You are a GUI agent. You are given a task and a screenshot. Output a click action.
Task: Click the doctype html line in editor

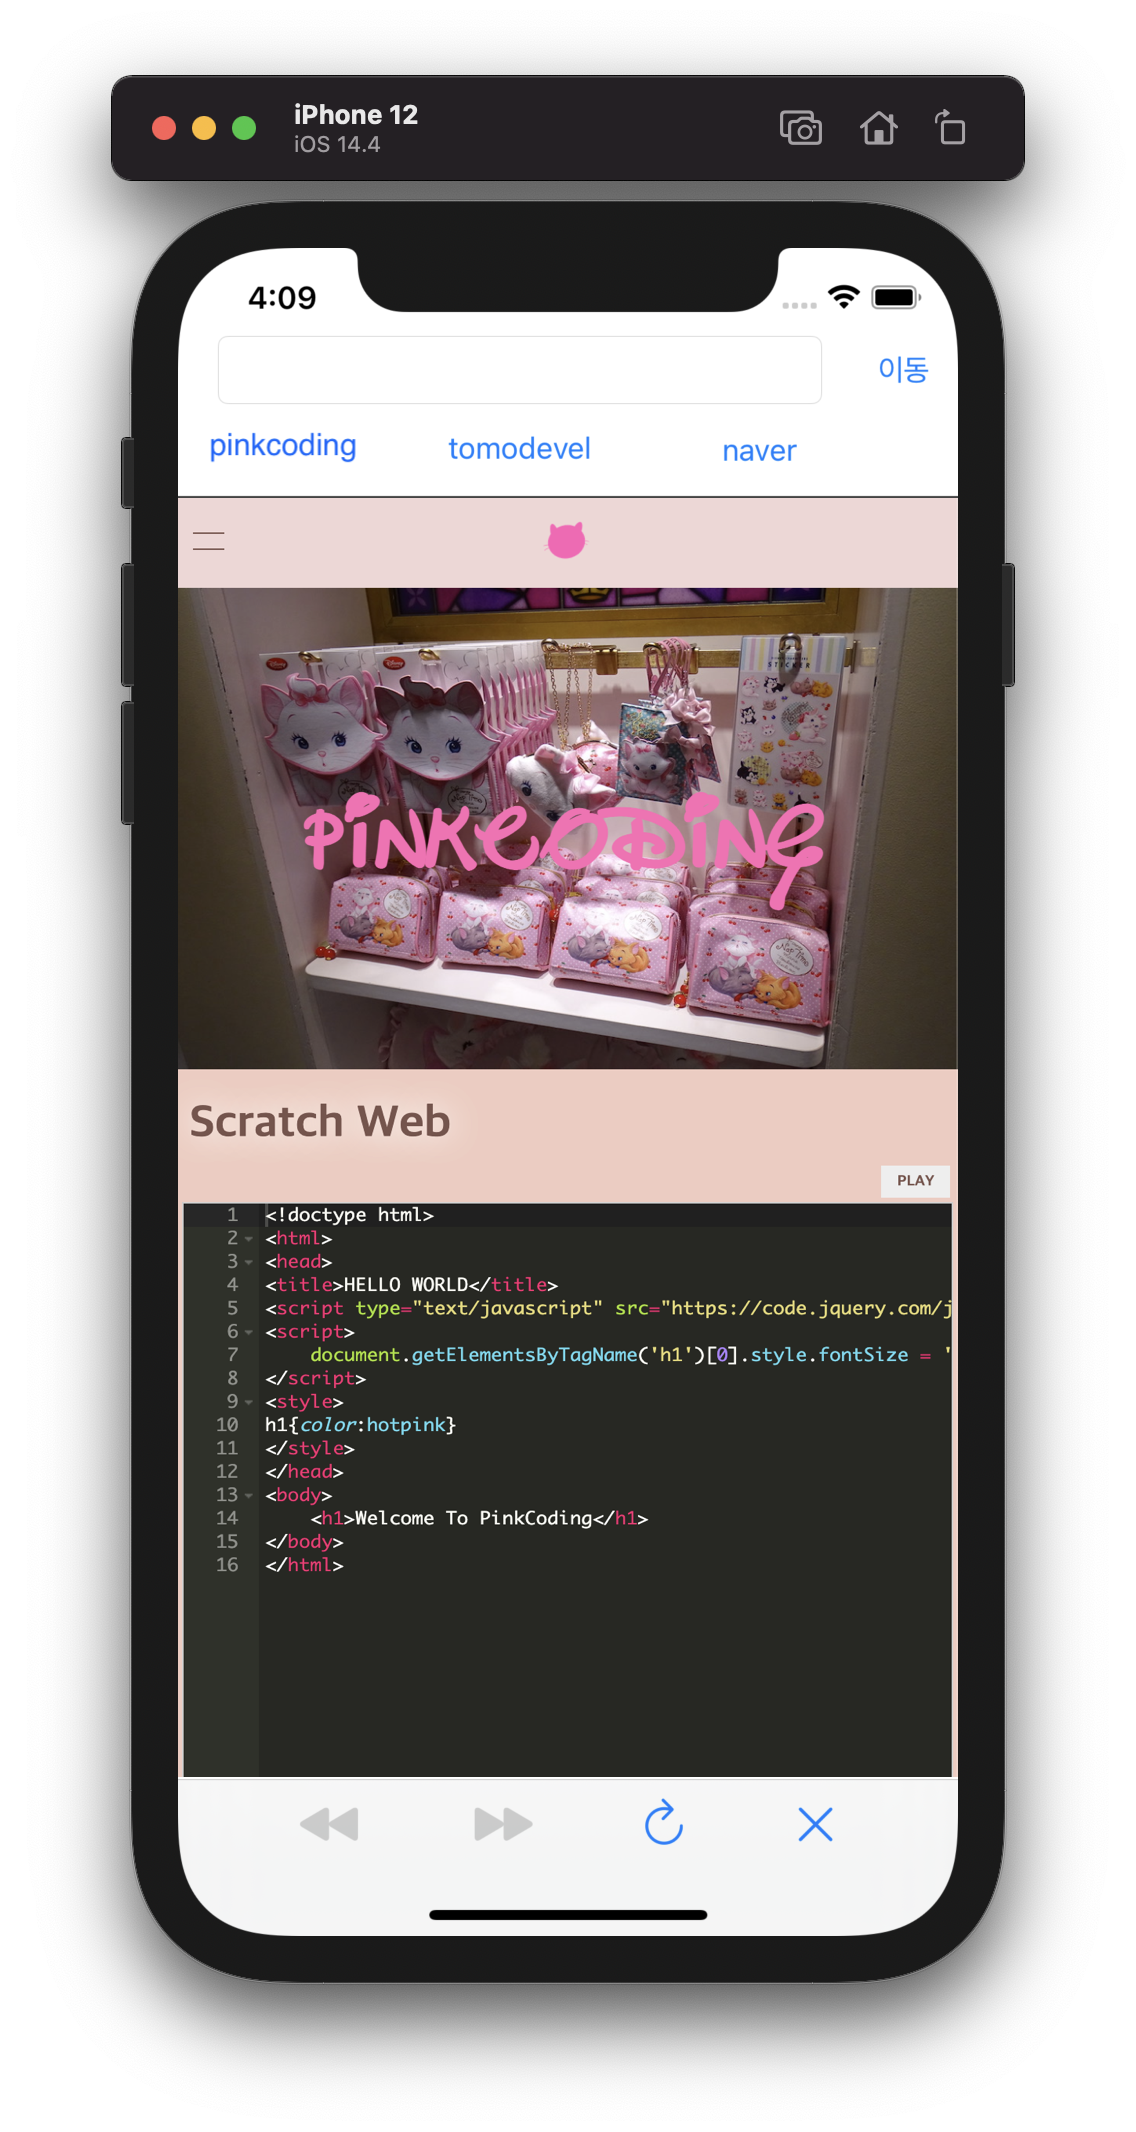pyautogui.click(x=349, y=1215)
